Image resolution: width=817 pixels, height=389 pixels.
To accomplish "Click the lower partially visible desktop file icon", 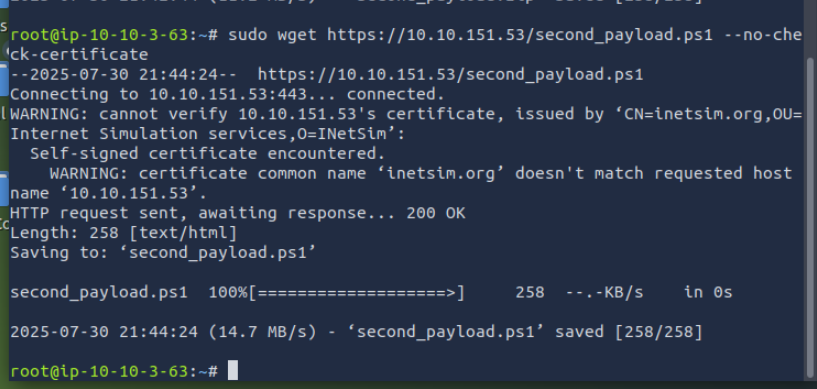I will point(4,187).
